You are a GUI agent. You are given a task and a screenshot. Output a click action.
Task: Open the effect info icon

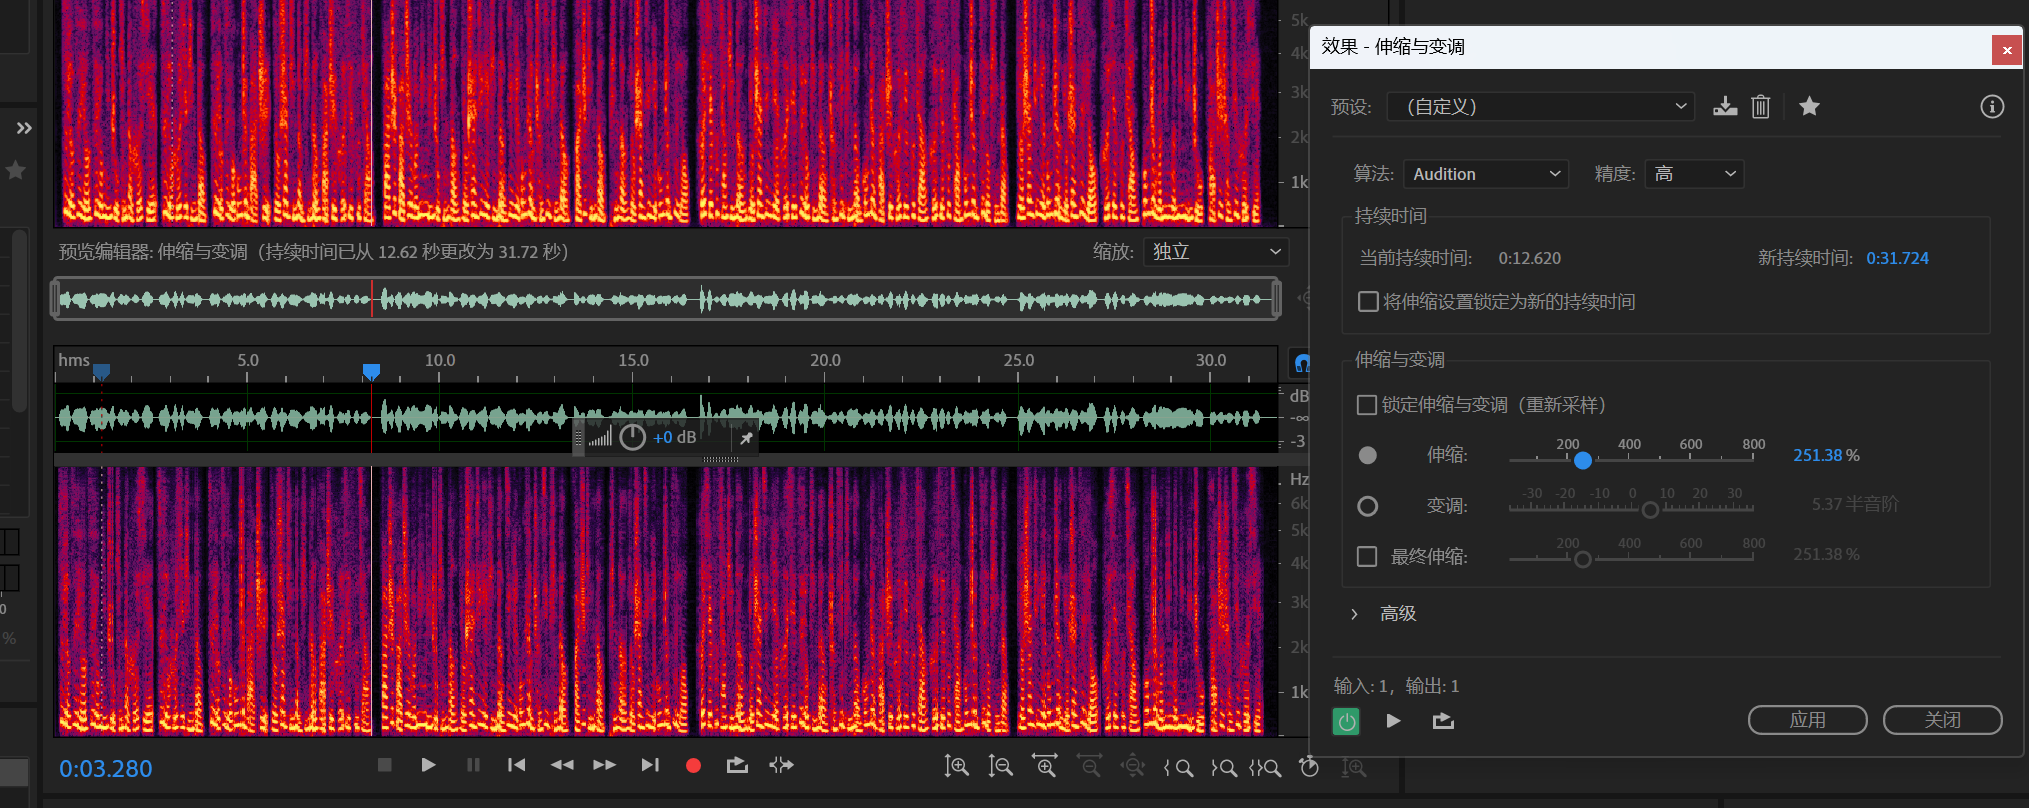point(1992,107)
